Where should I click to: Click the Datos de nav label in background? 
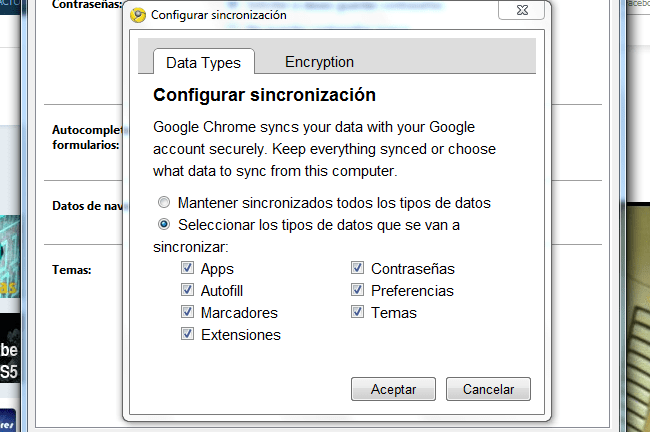(88, 206)
